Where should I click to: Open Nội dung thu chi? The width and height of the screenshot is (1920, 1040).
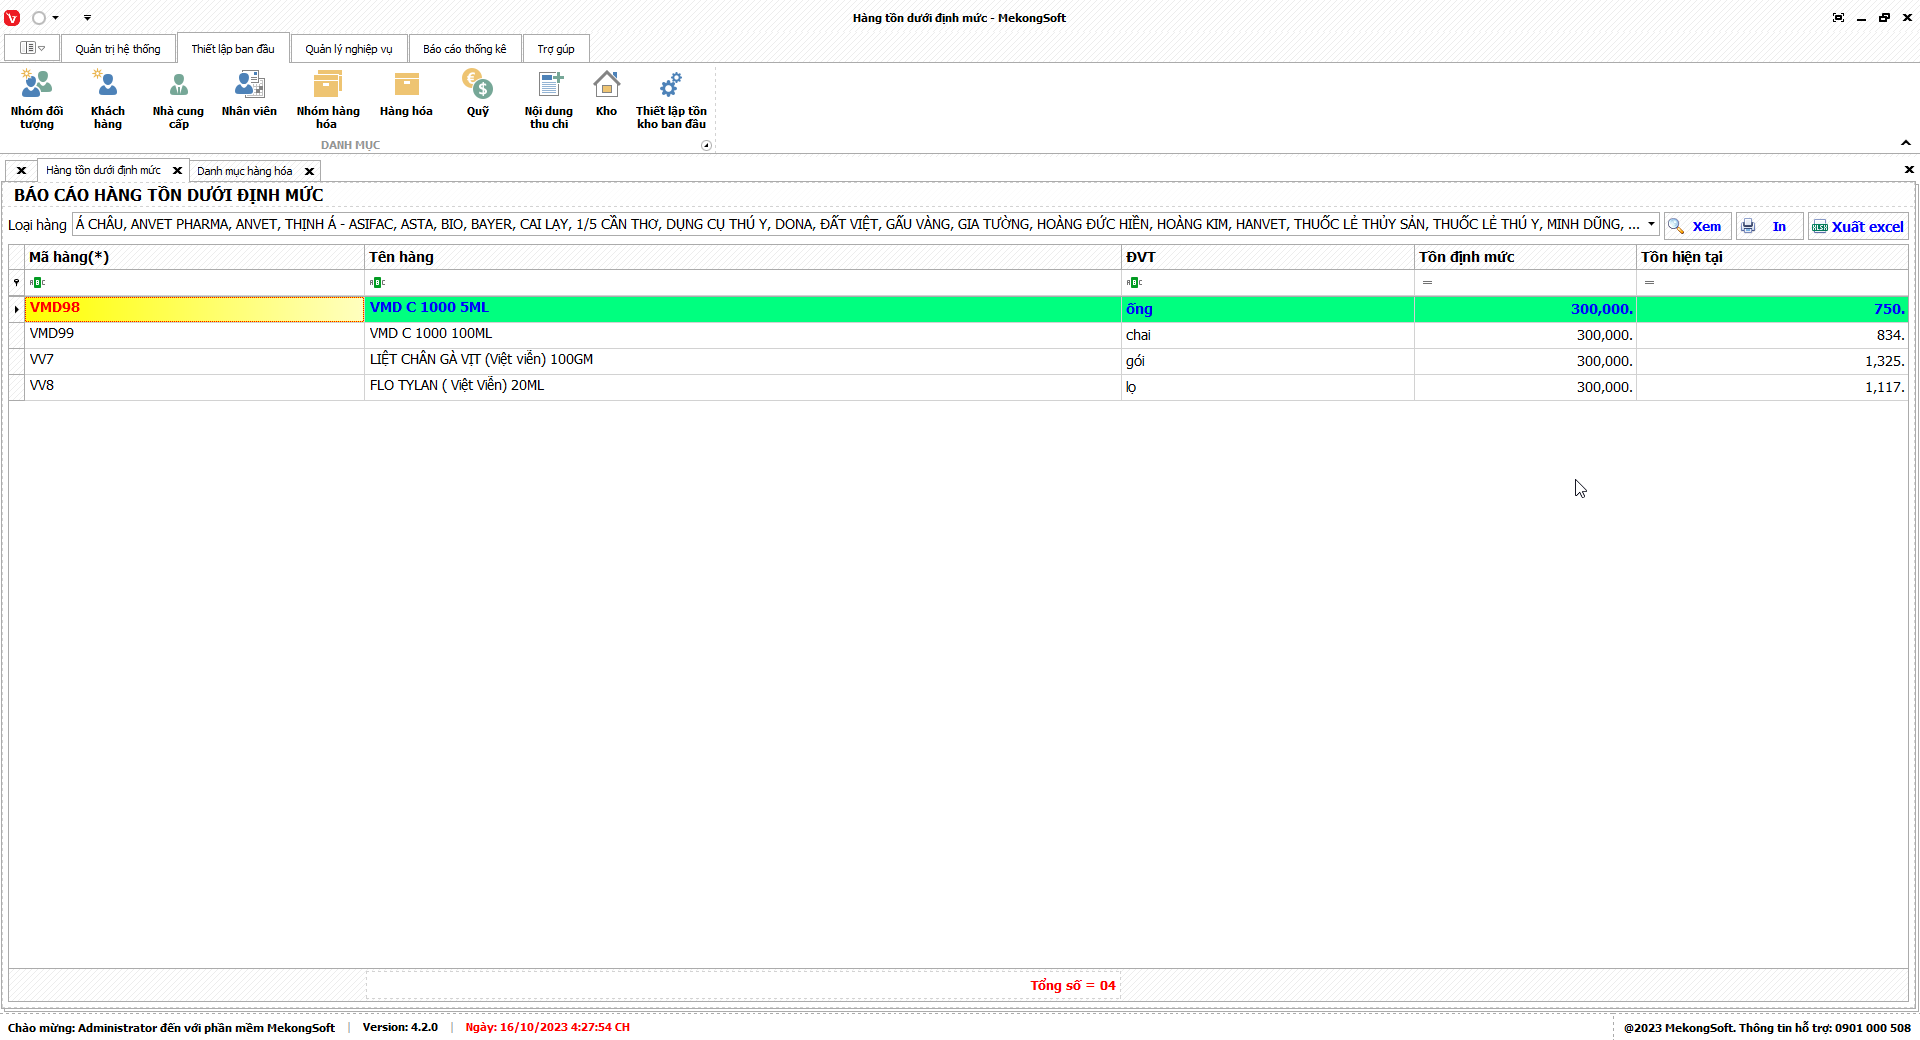[549, 99]
